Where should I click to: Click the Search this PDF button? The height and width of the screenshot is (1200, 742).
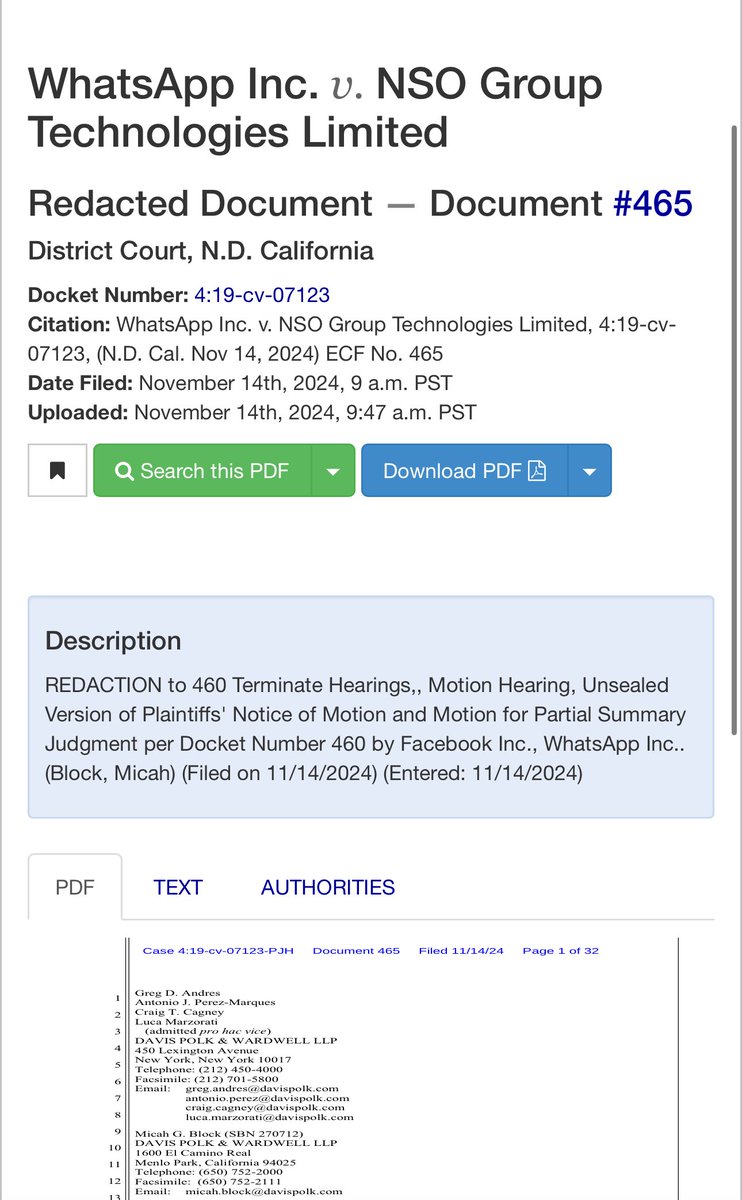(203, 470)
